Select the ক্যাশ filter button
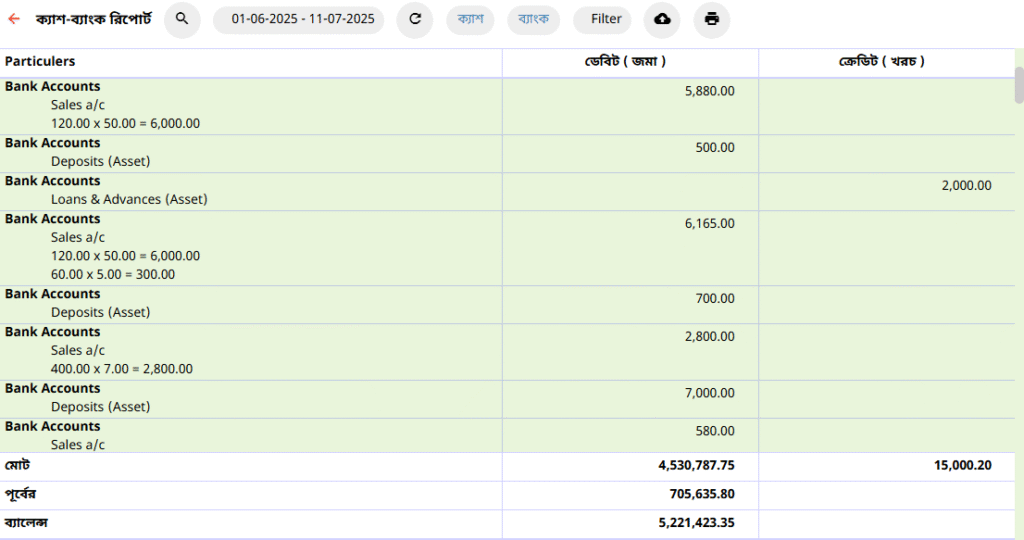Screen dimensions: 1024x540 [470, 20]
